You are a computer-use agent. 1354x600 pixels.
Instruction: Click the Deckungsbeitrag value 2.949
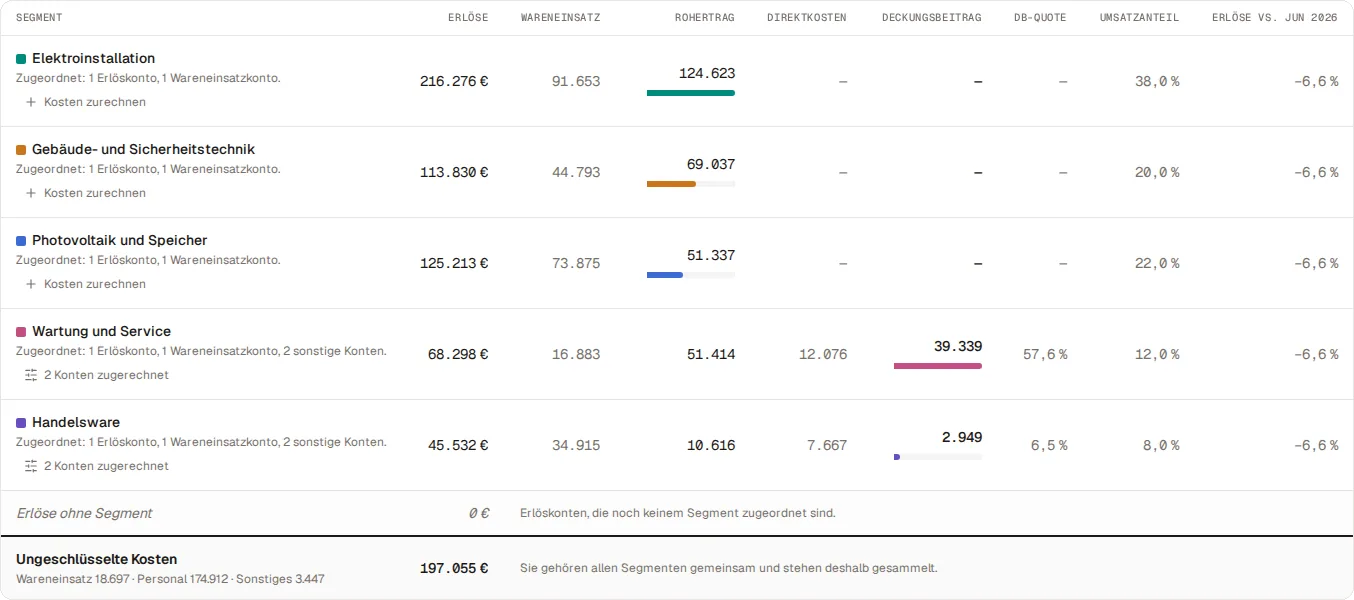tap(962, 437)
